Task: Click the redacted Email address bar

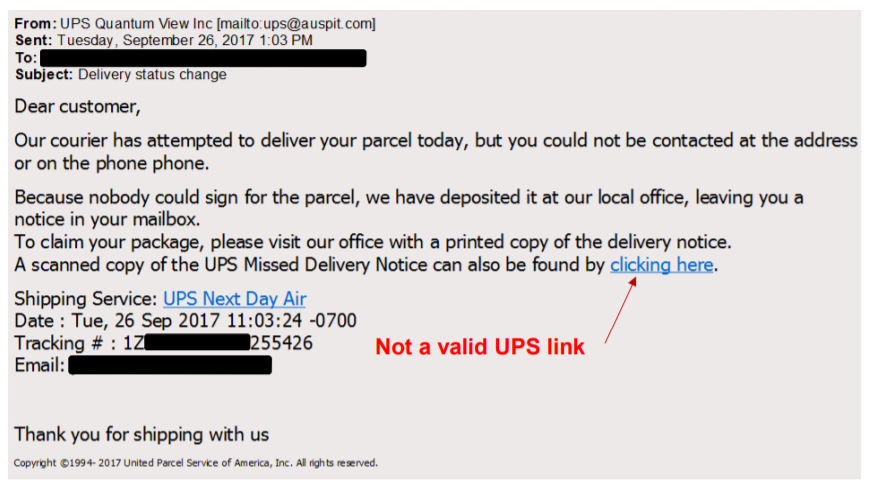Action: click(x=170, y=365)
